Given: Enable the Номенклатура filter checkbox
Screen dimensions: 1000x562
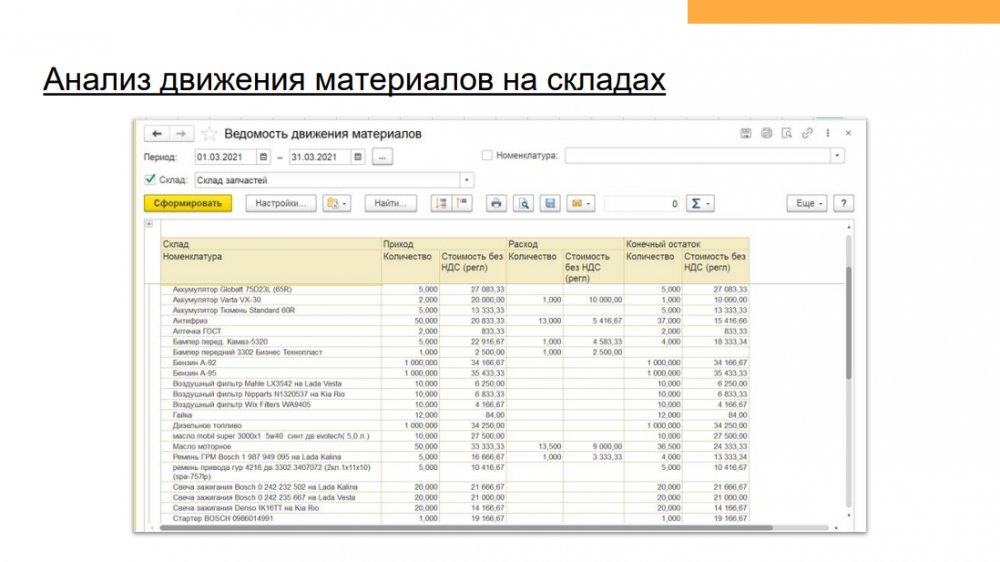Looking at the screenshot, I should coord(487,156).
